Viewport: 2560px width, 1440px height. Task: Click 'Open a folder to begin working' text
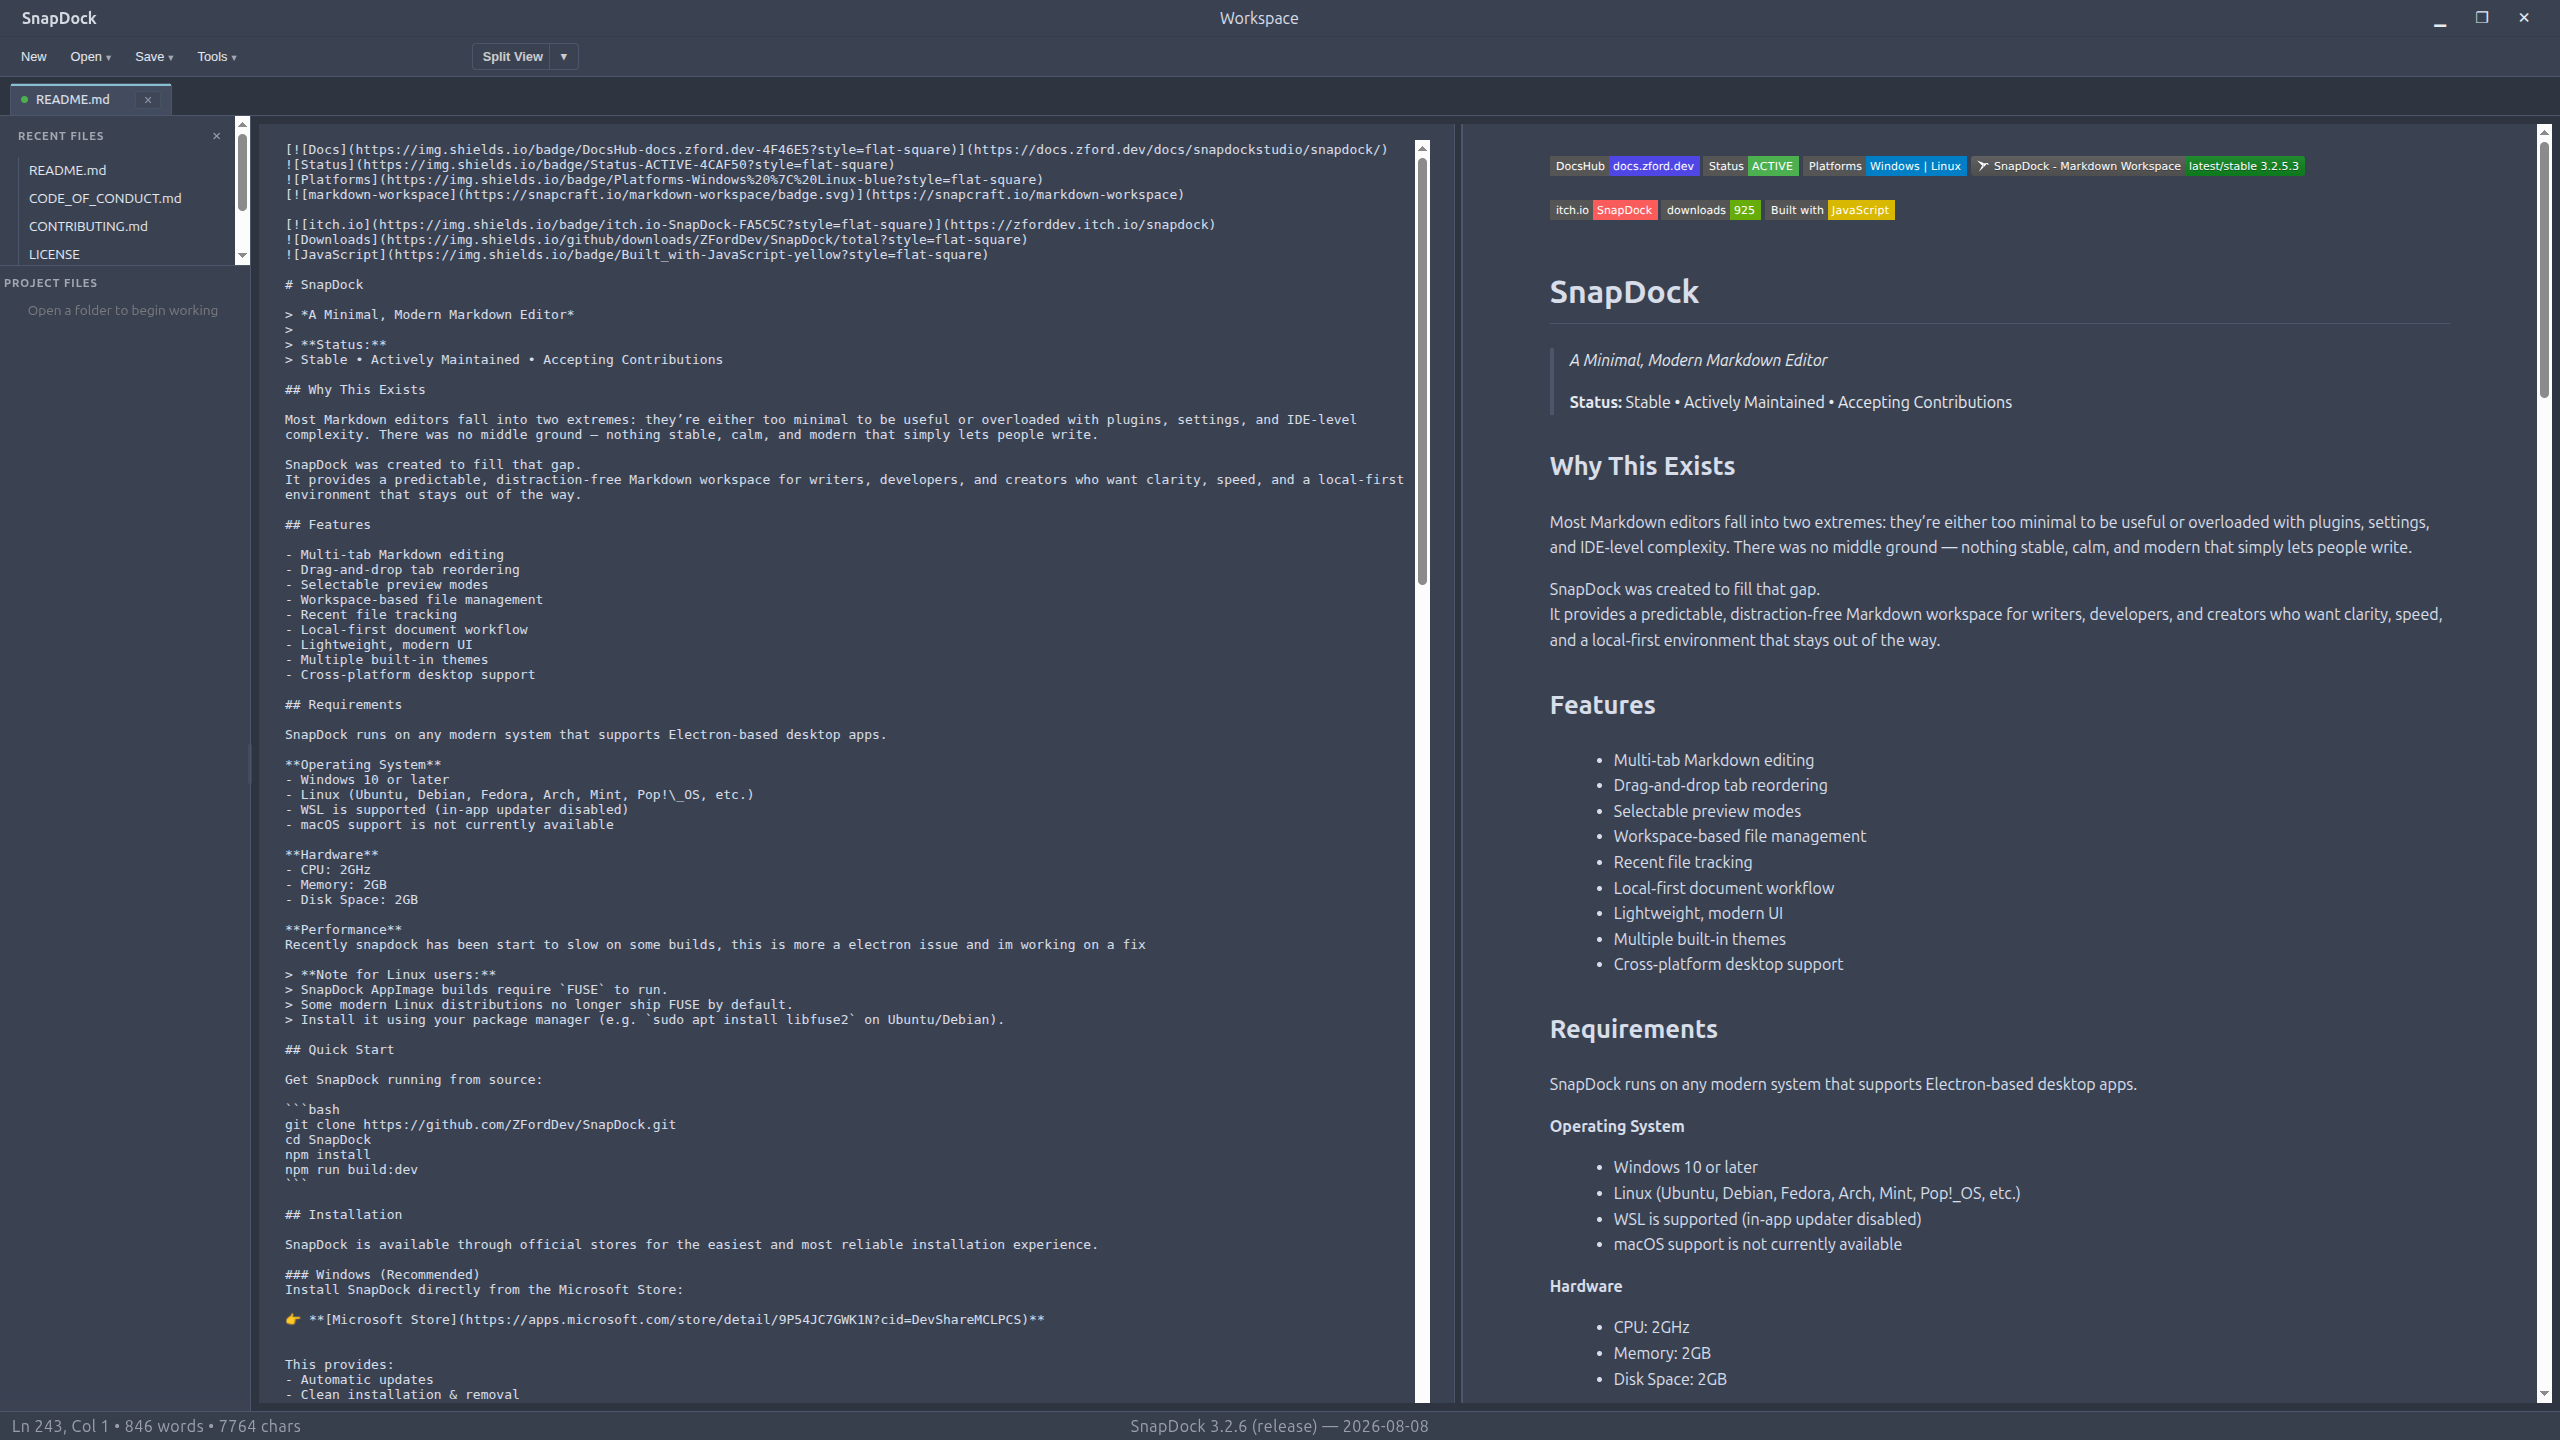(123, 311)
